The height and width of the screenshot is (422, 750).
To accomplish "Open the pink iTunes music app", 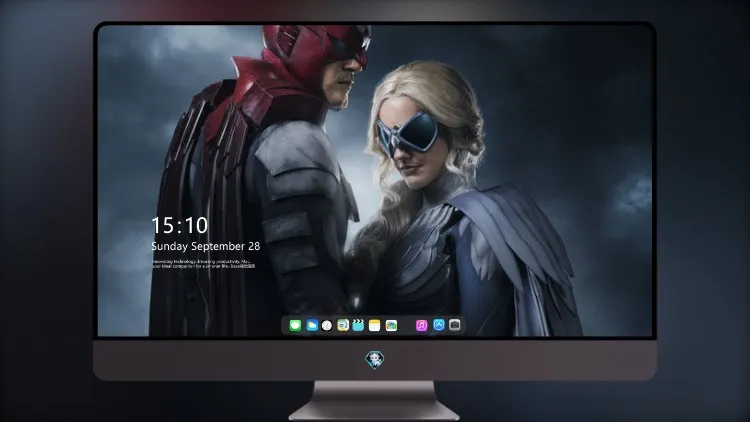I will click(421, 325).
